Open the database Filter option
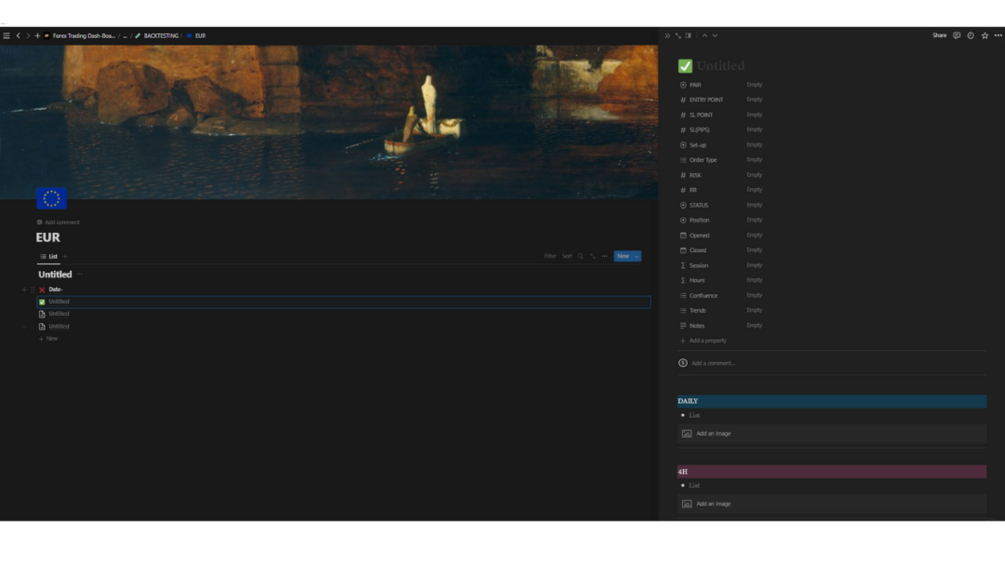The image size is (1005, 566). pyautogui.click(x=550, y=256)
